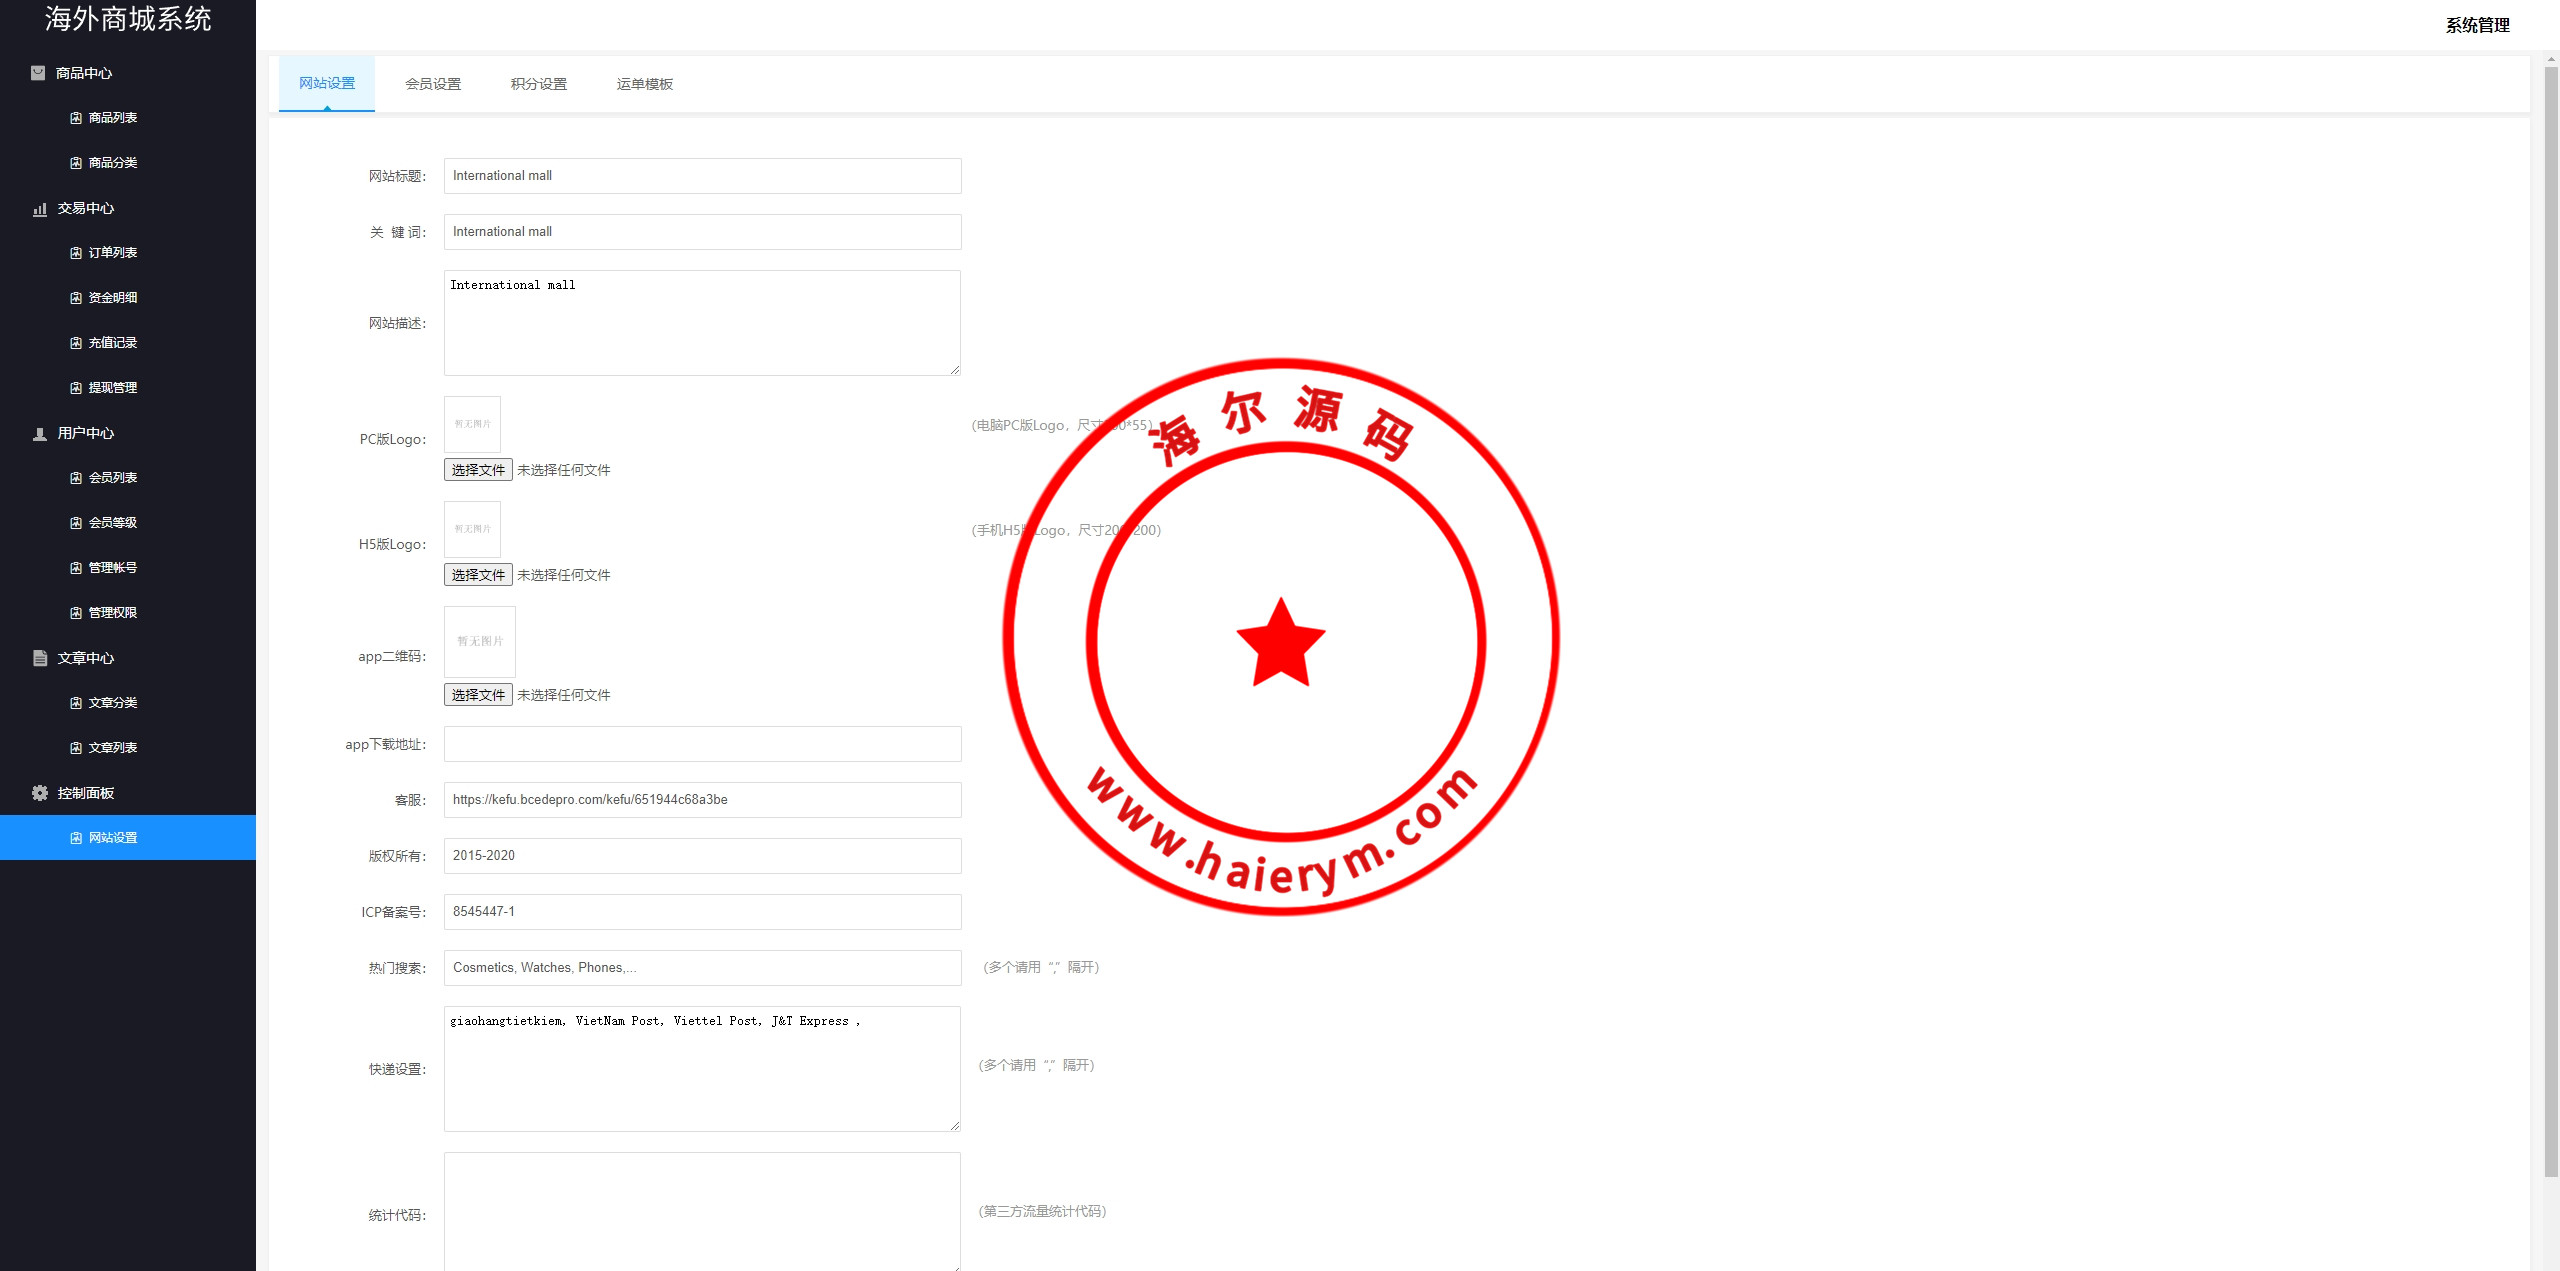Collapse the 用户中心 menu group
This screenshot has height=1271, width=2560.
coord(86,433)
